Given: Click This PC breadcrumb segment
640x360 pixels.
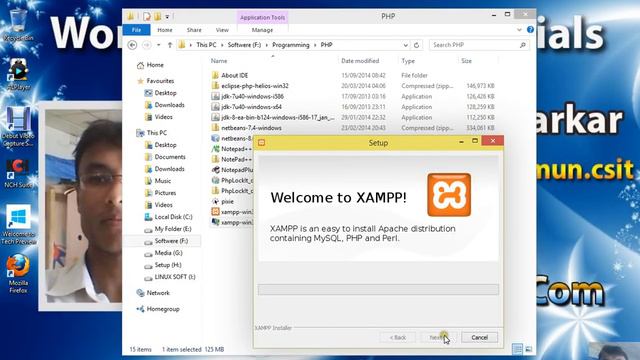Looking at the screenshot, I should (x=206, y=45).
